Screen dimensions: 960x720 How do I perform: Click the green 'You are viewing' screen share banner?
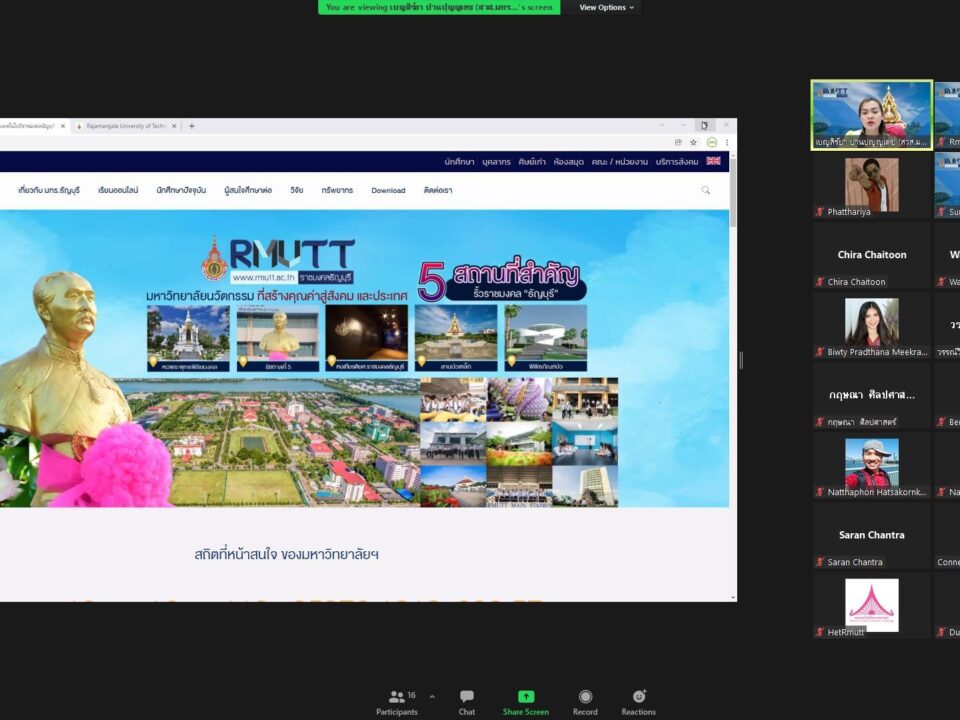439,7
